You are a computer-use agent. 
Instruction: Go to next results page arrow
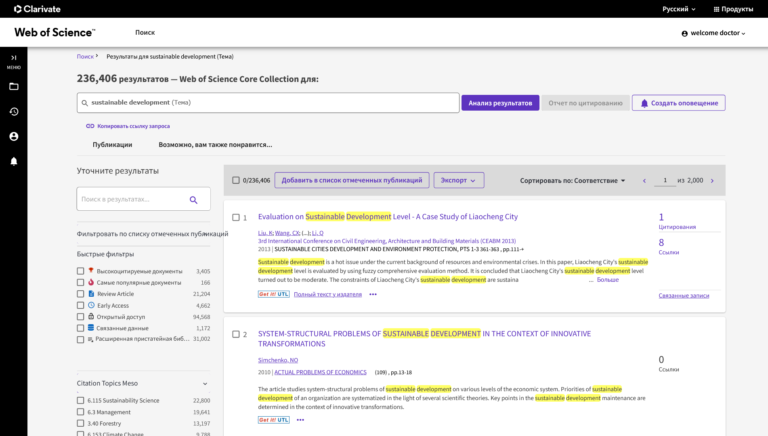tap(712, 181)
